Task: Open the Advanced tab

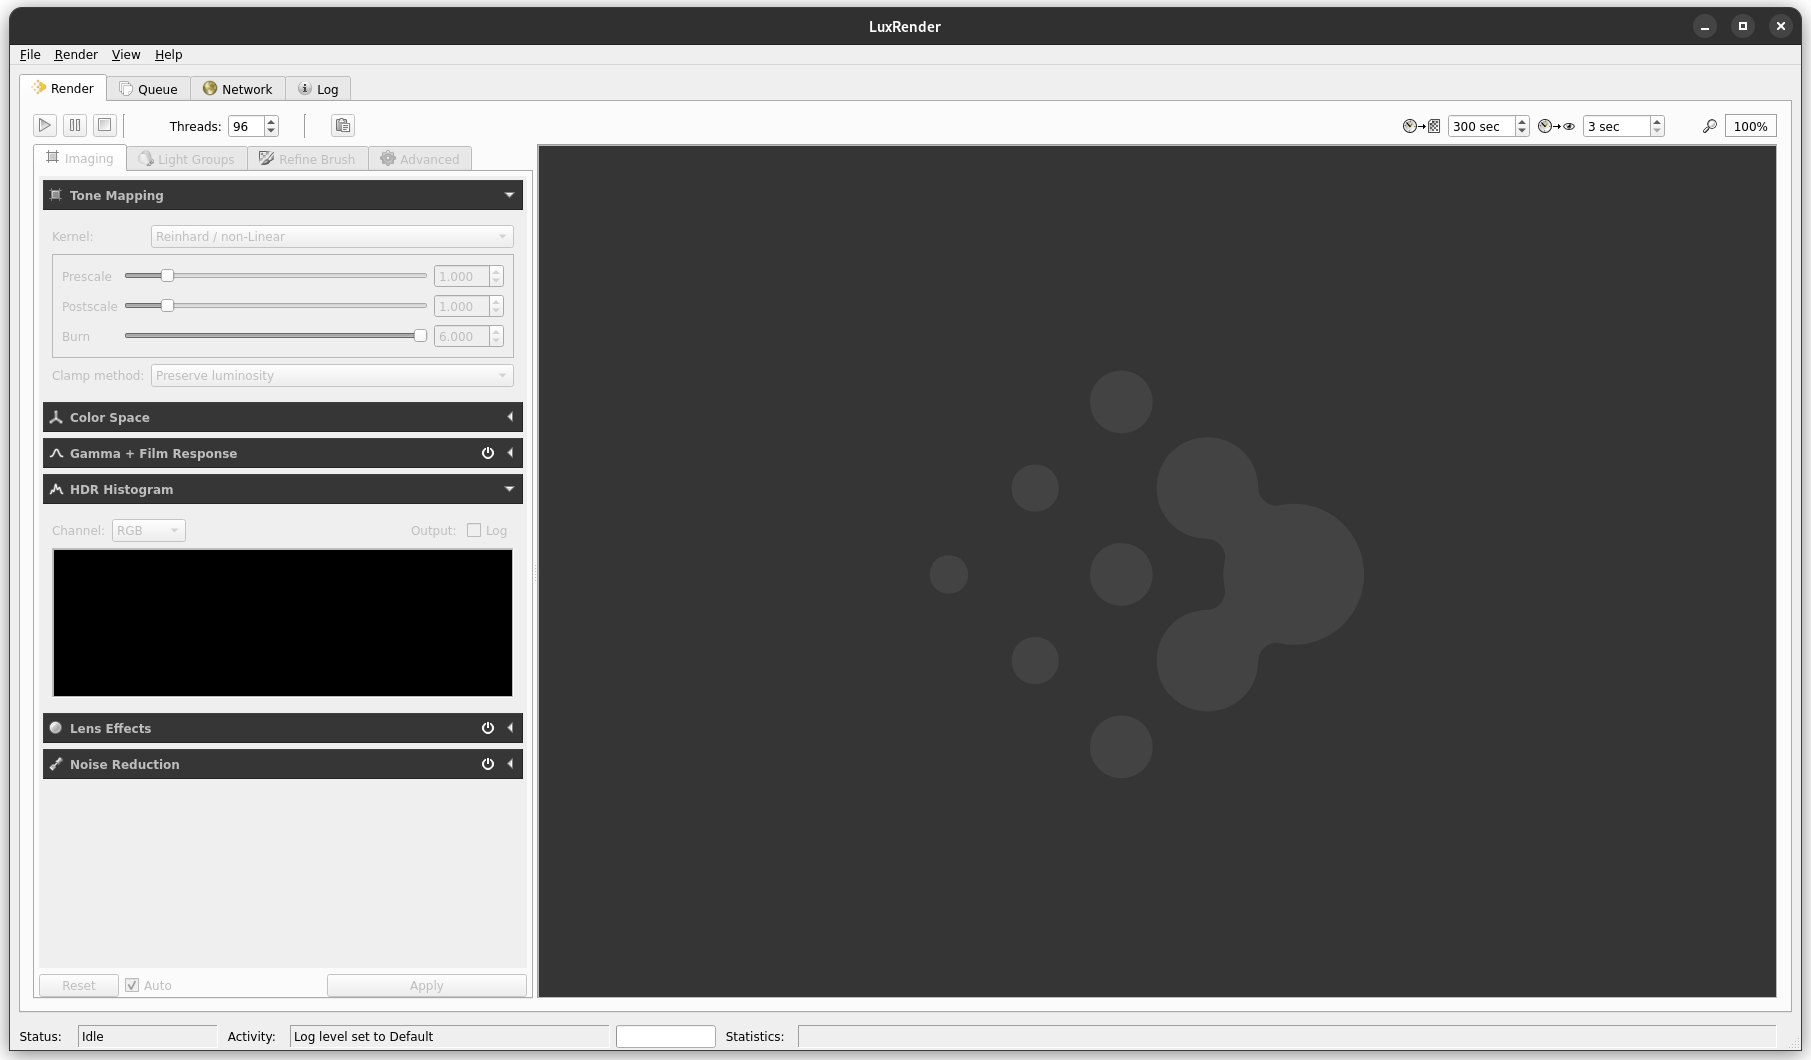Action: coord(420,159)
